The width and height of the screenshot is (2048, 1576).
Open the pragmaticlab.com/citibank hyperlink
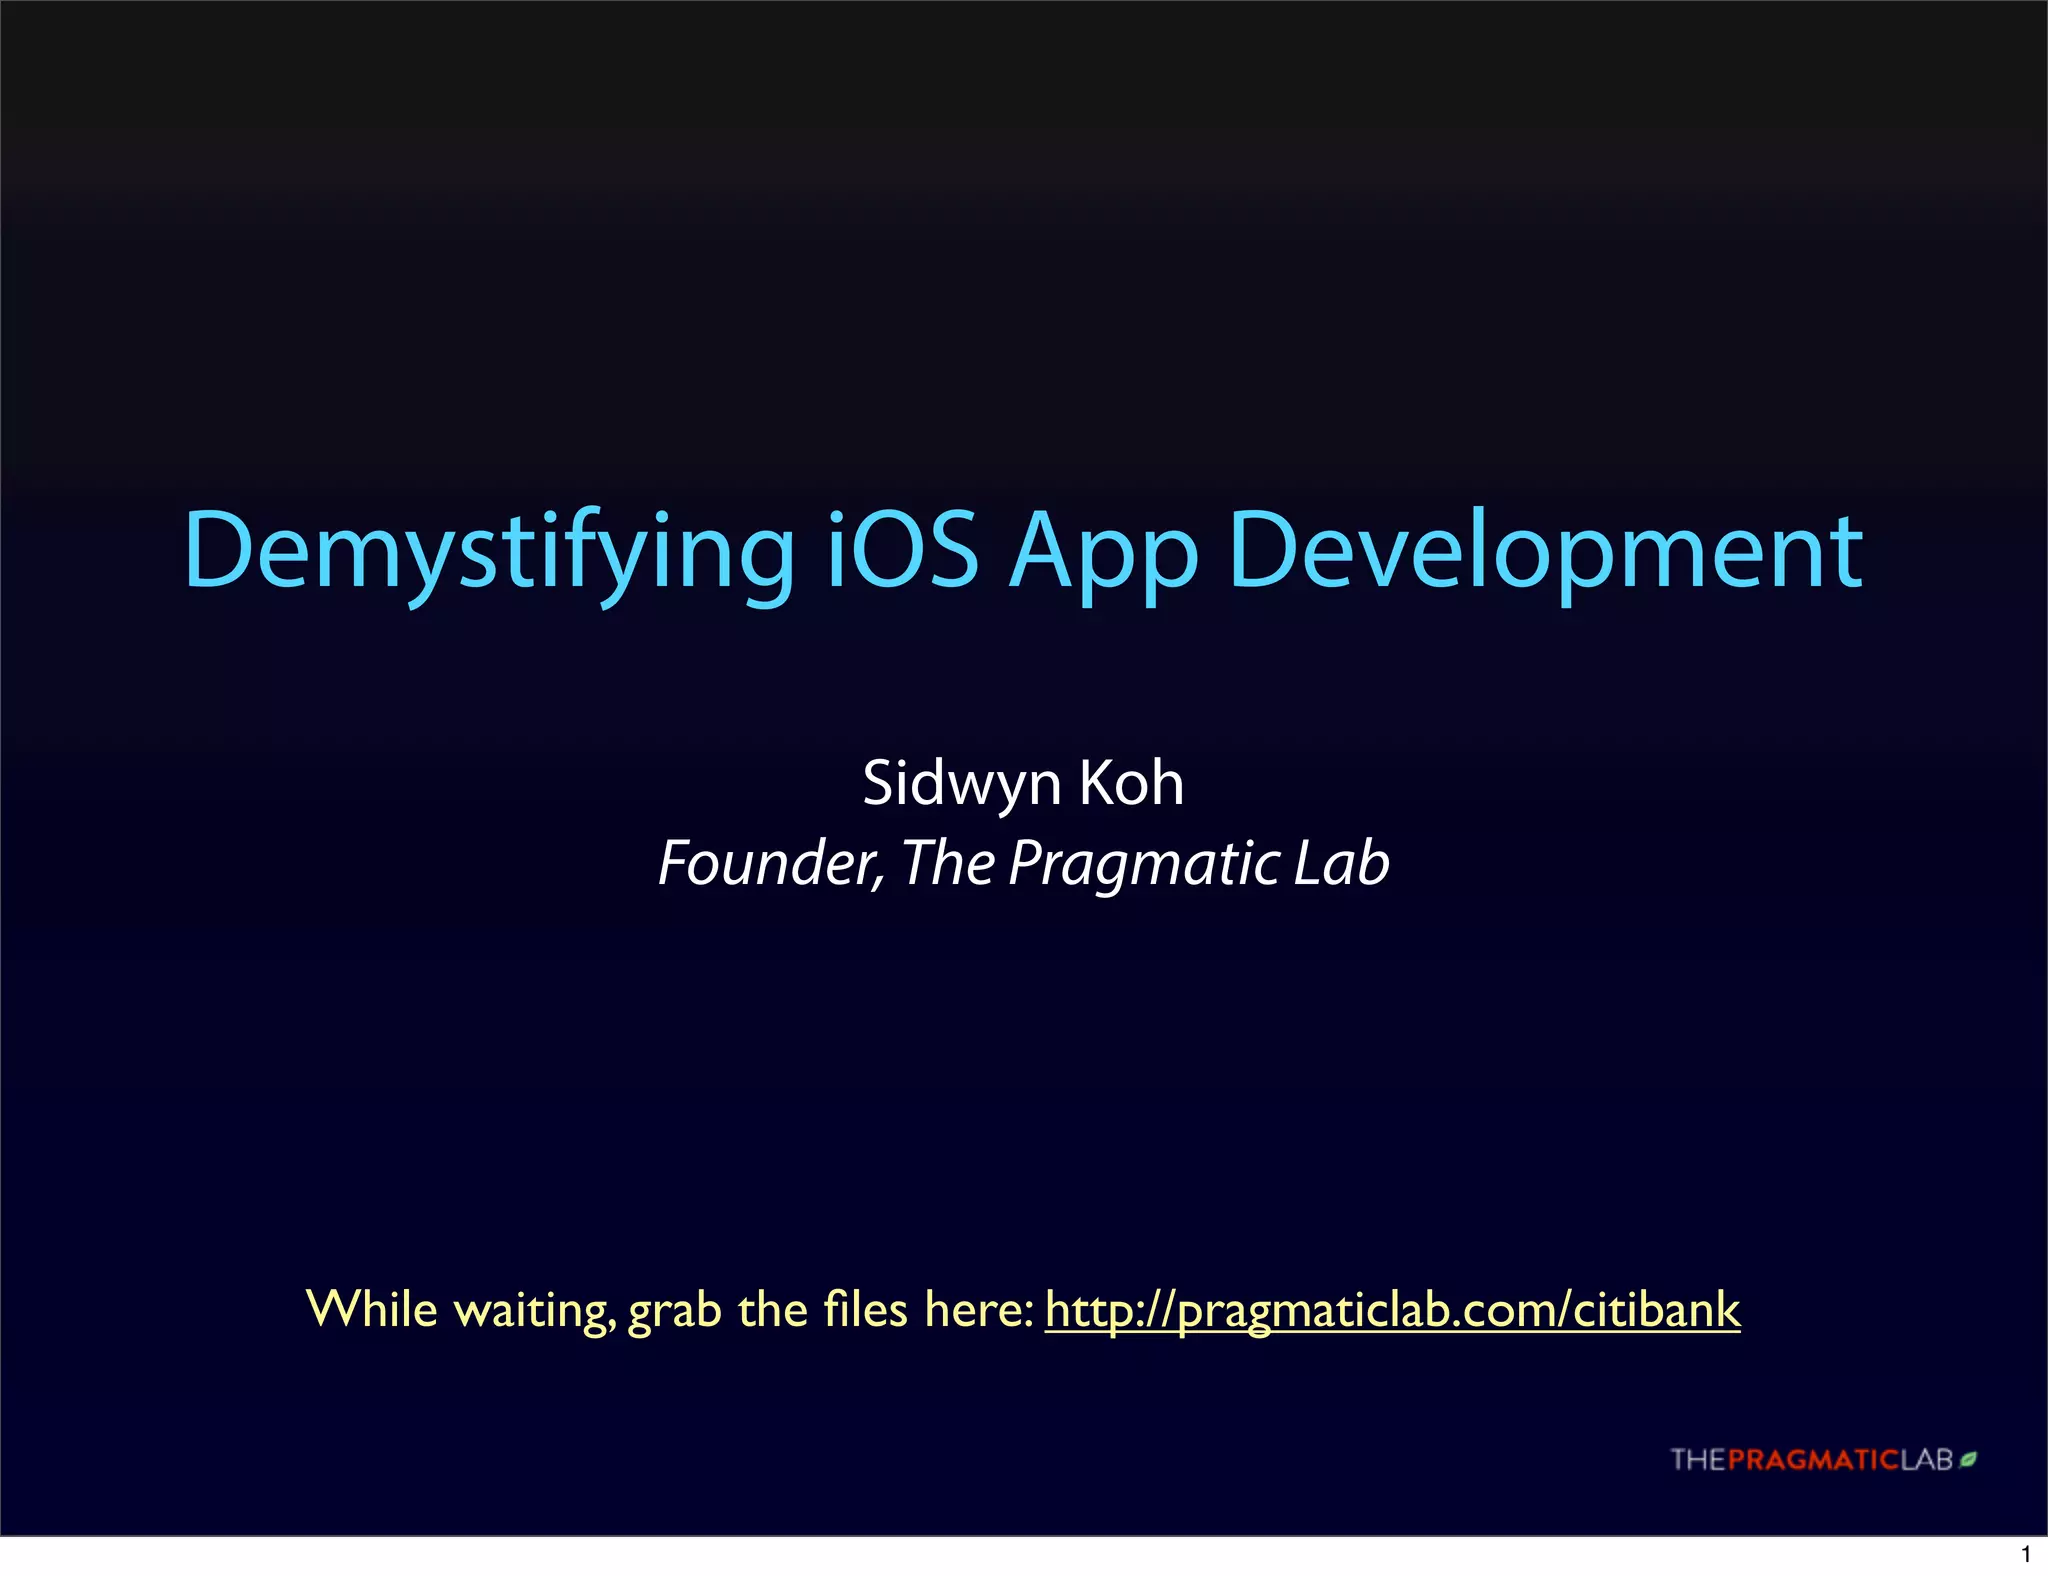(1392, 1309)
